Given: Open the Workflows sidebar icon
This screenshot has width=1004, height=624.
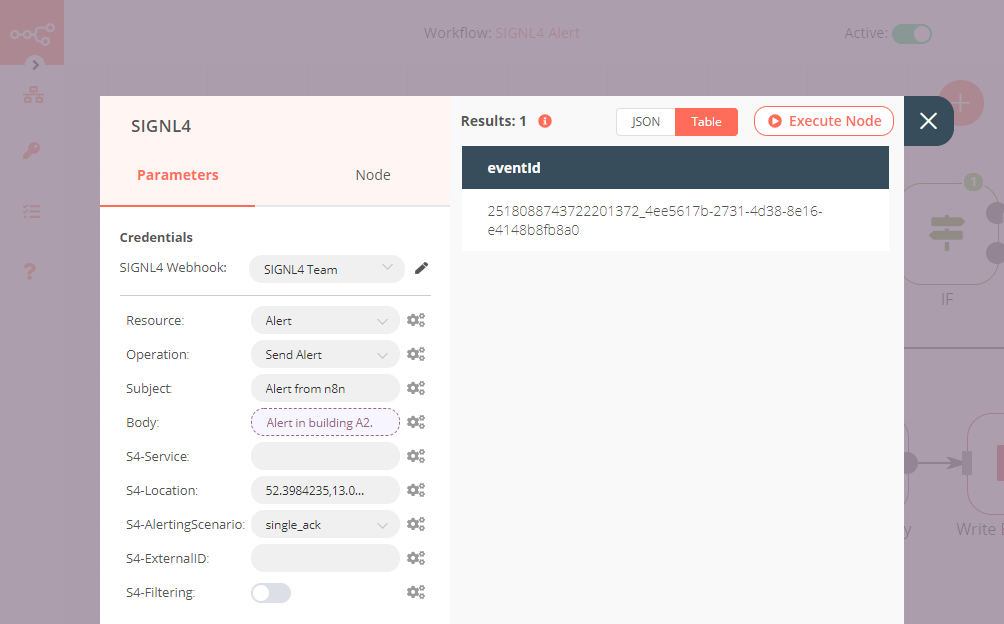Looking at the screenshot, I should point(33,95).
